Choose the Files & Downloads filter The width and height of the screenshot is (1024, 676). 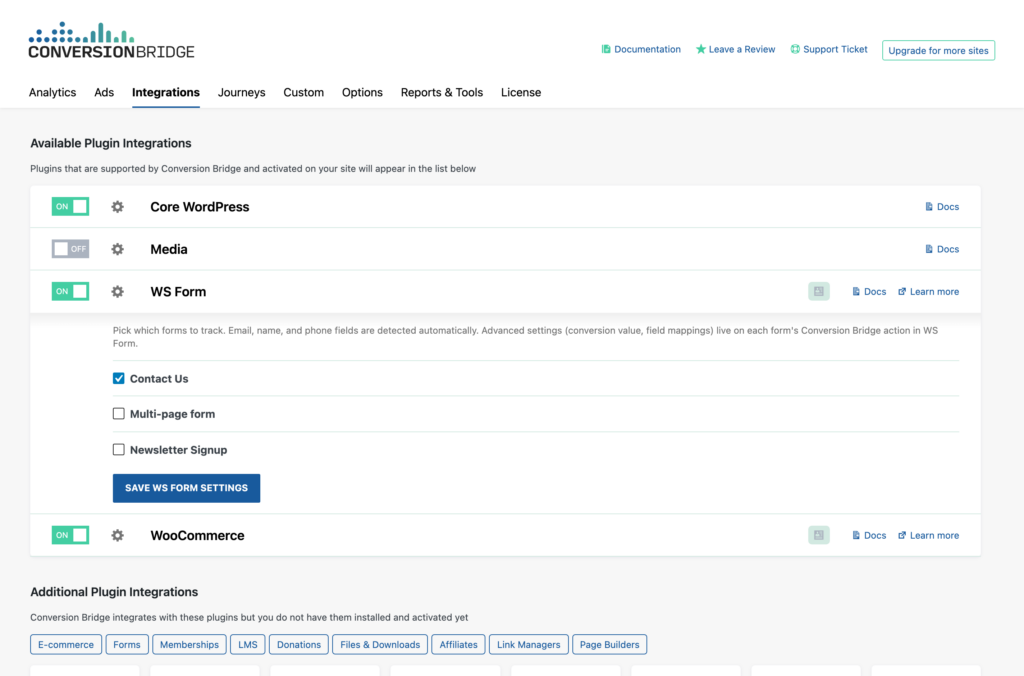380,645
